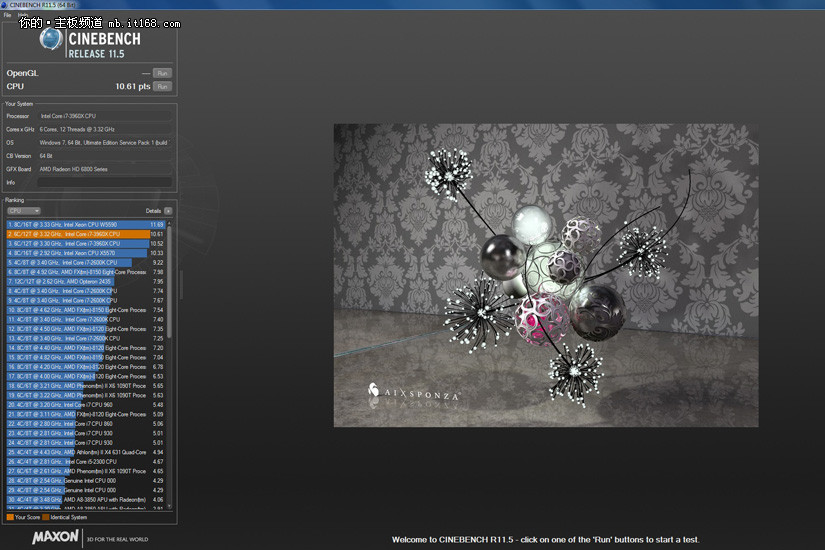
Task: Click the orange Your Score legend swatch
Action: coord(9,517)
